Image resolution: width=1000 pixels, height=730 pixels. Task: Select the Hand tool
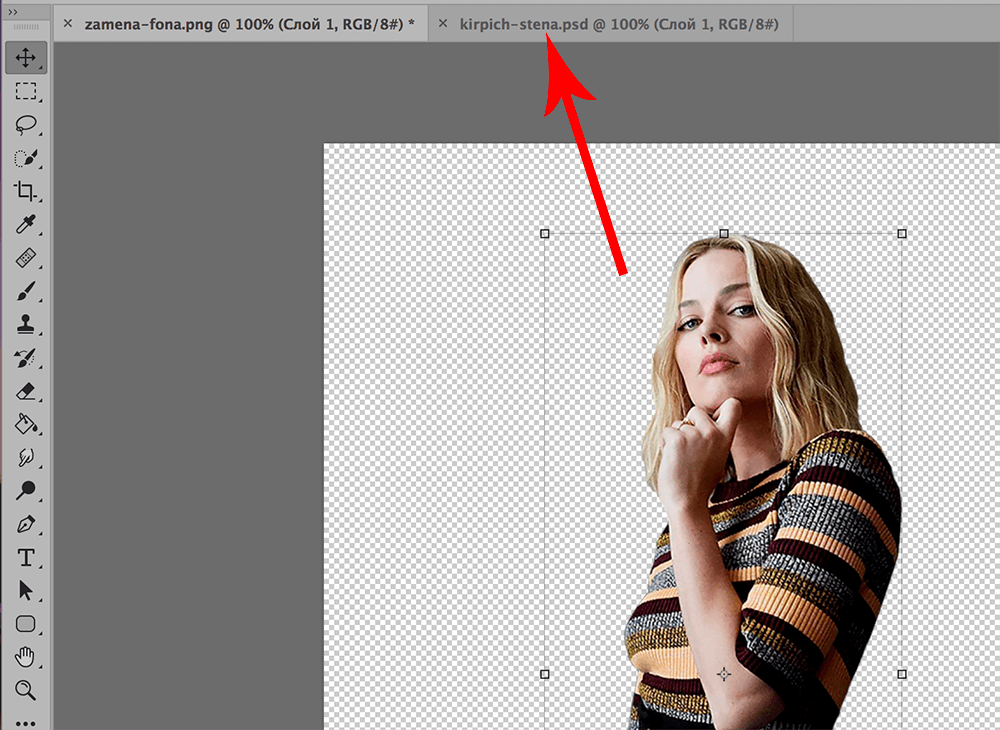[x=26, y=657]
